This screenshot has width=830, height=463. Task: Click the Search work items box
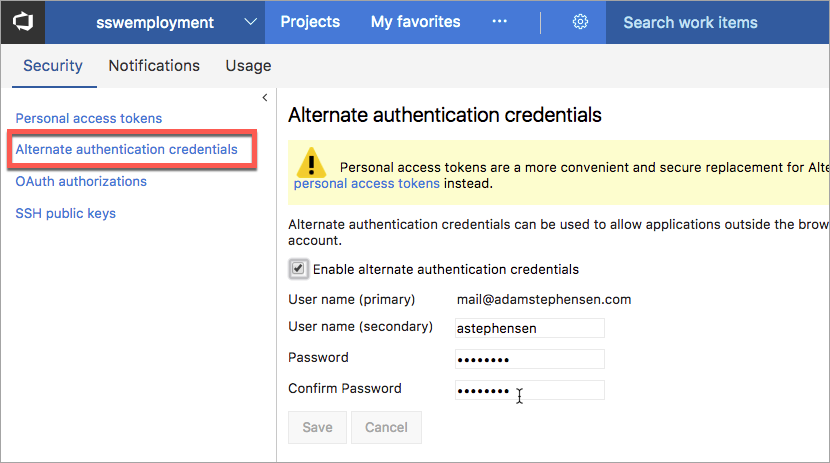[715, 22]
